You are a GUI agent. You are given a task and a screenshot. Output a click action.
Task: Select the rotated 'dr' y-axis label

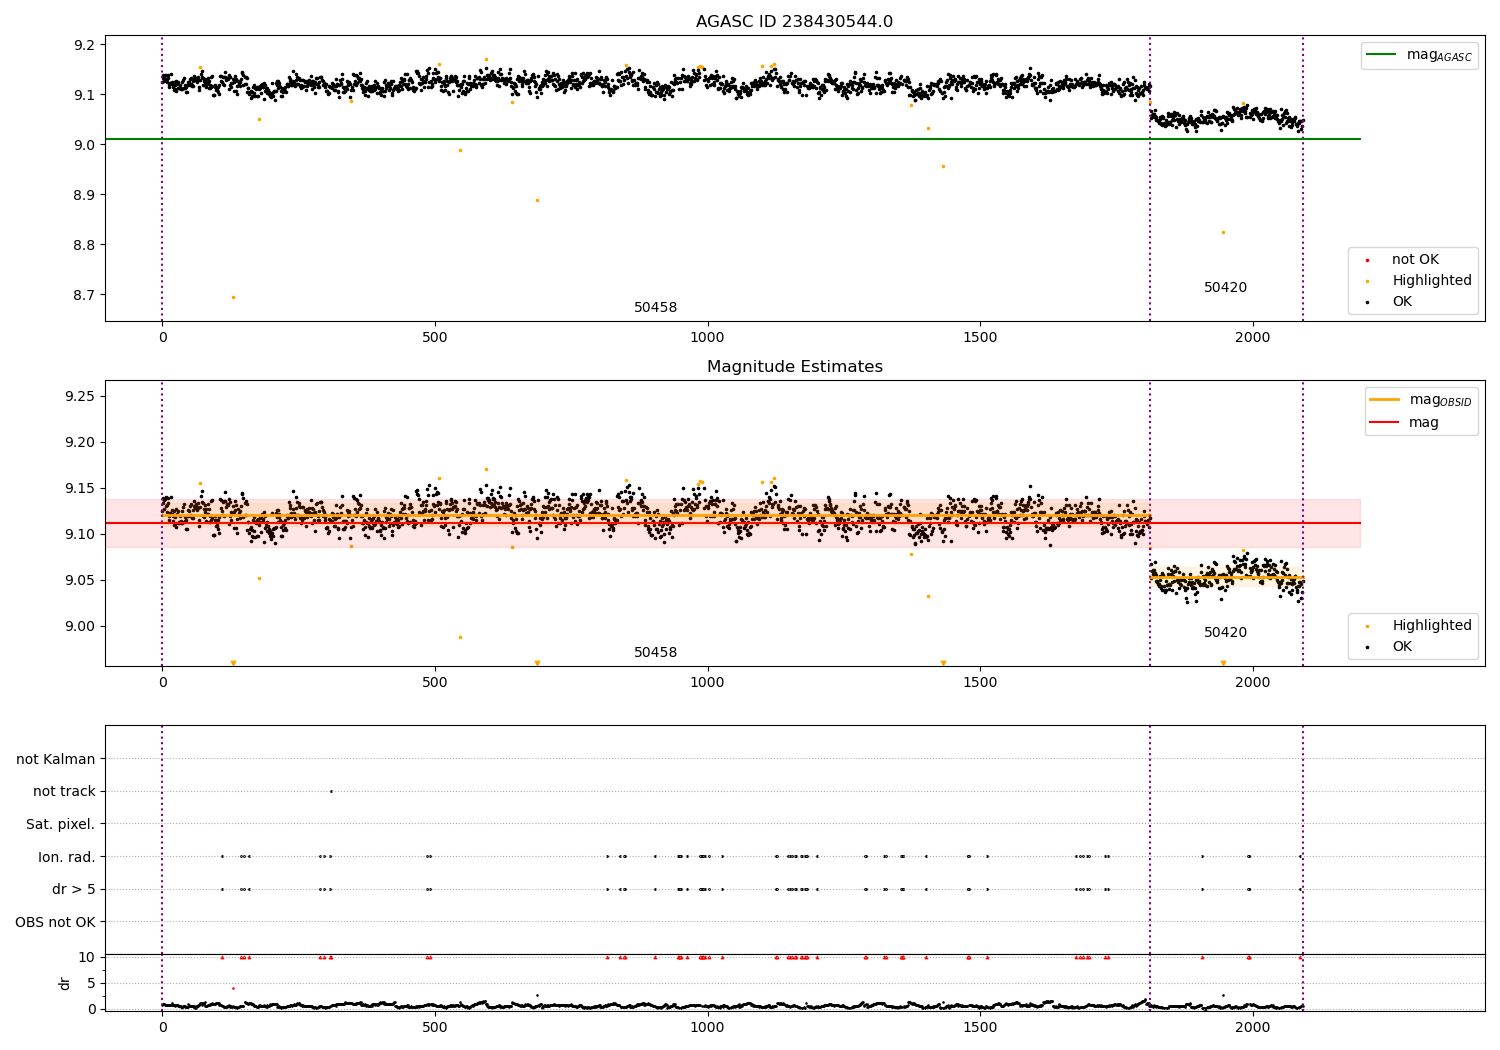coord(65,983)
